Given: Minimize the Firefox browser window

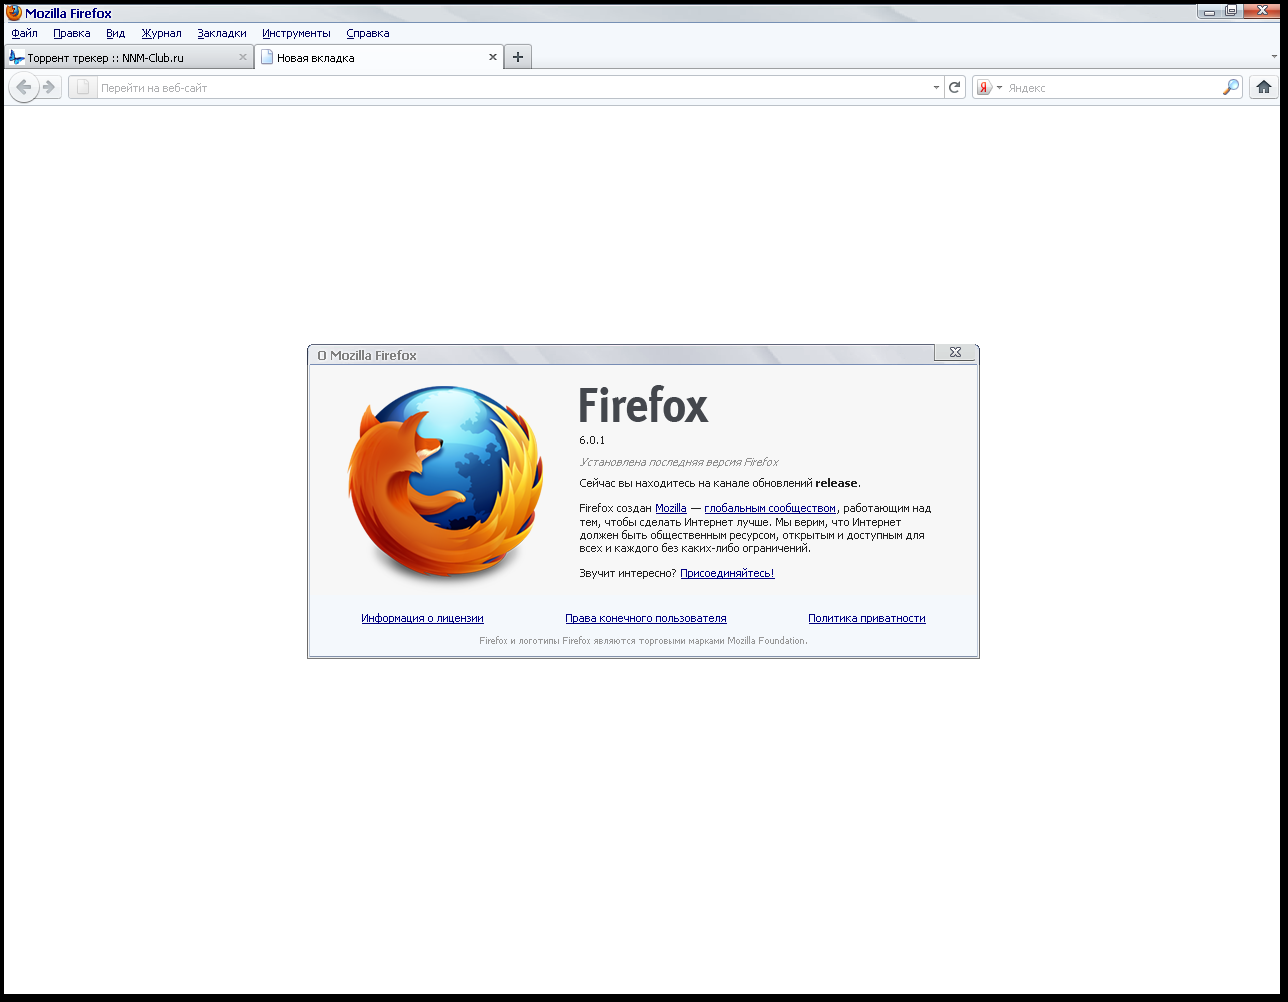Looking at the screenshot, I should tap(1209, 11).
